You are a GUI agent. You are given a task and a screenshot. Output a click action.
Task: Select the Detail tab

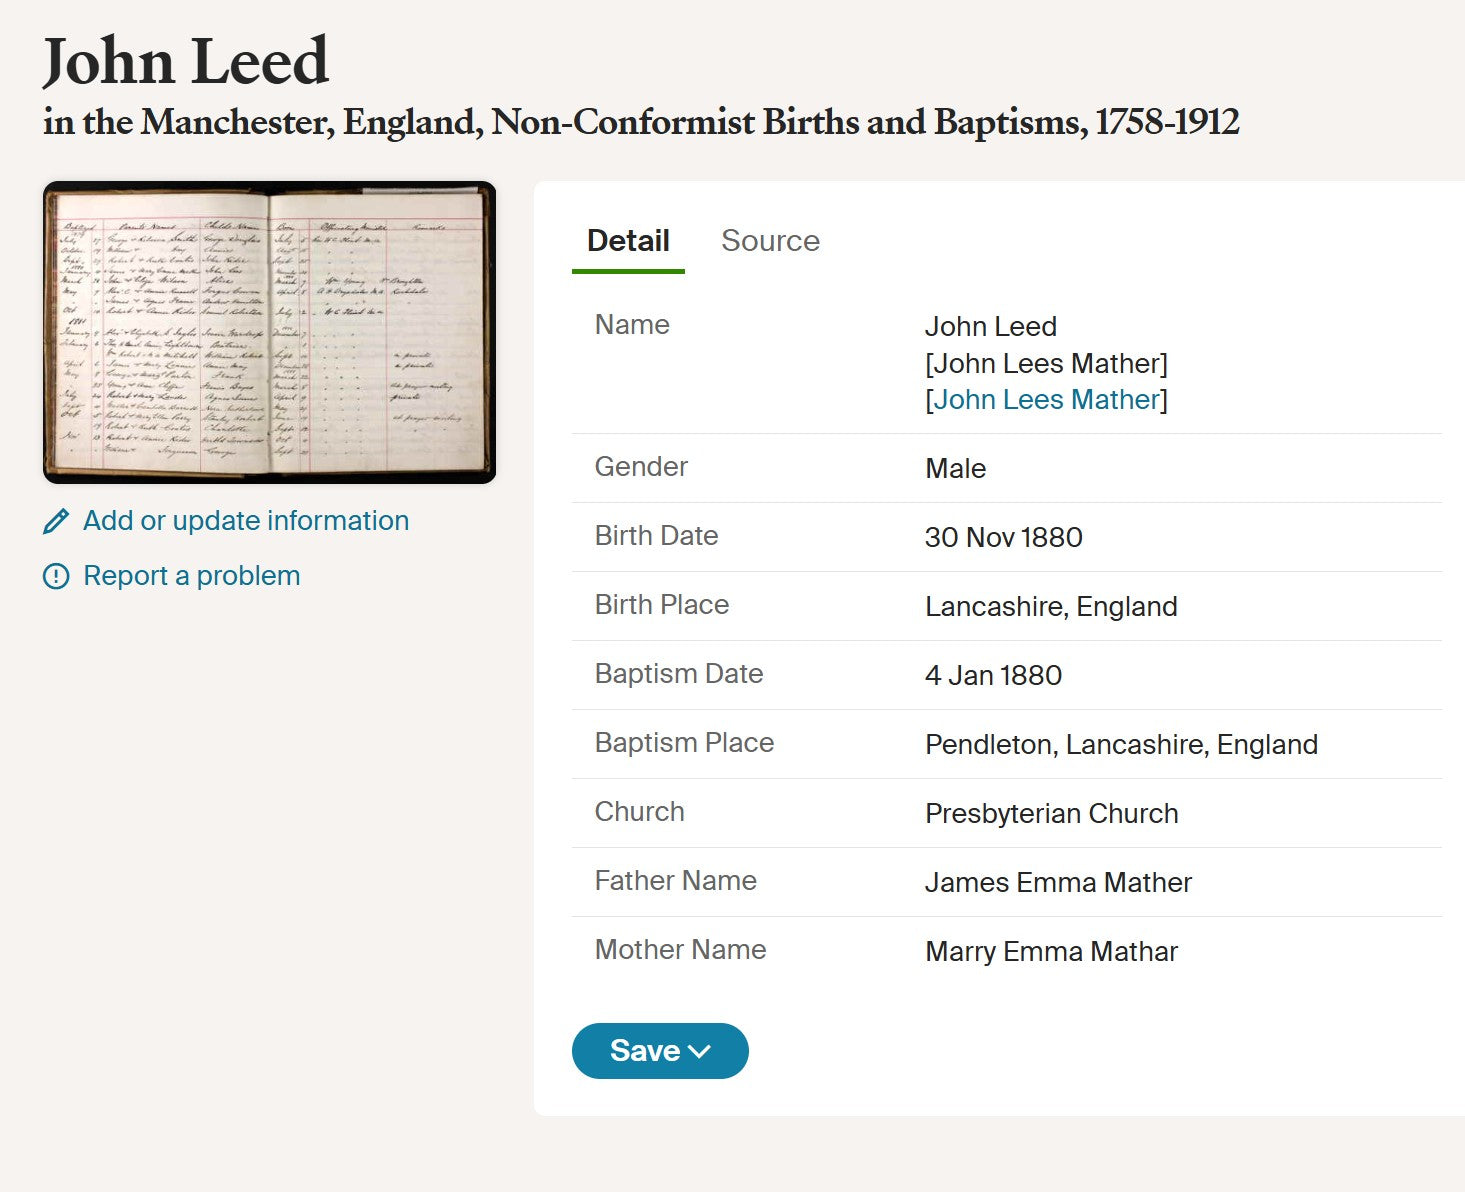tap(628, 241)
